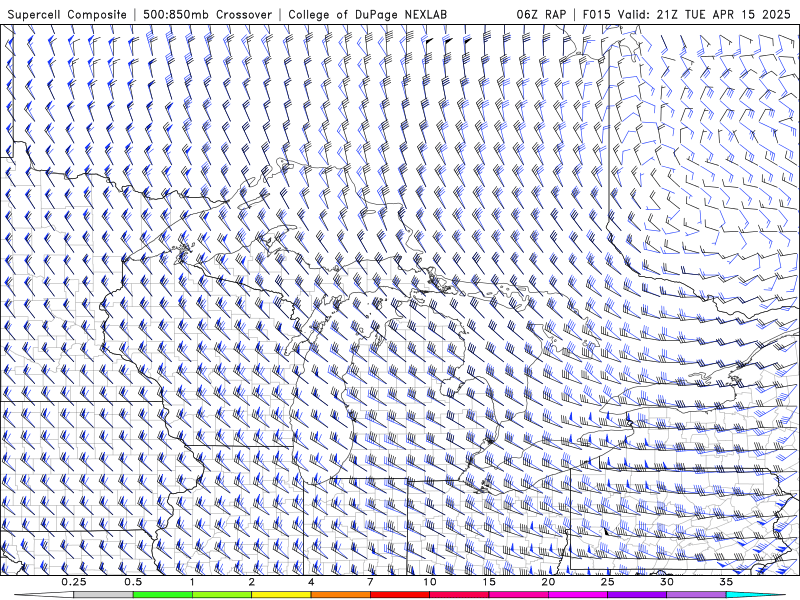Click the 0.25 color scale label
Image resolution: width=800 pixels, height=600 pixels.
(x=74, y=582)
